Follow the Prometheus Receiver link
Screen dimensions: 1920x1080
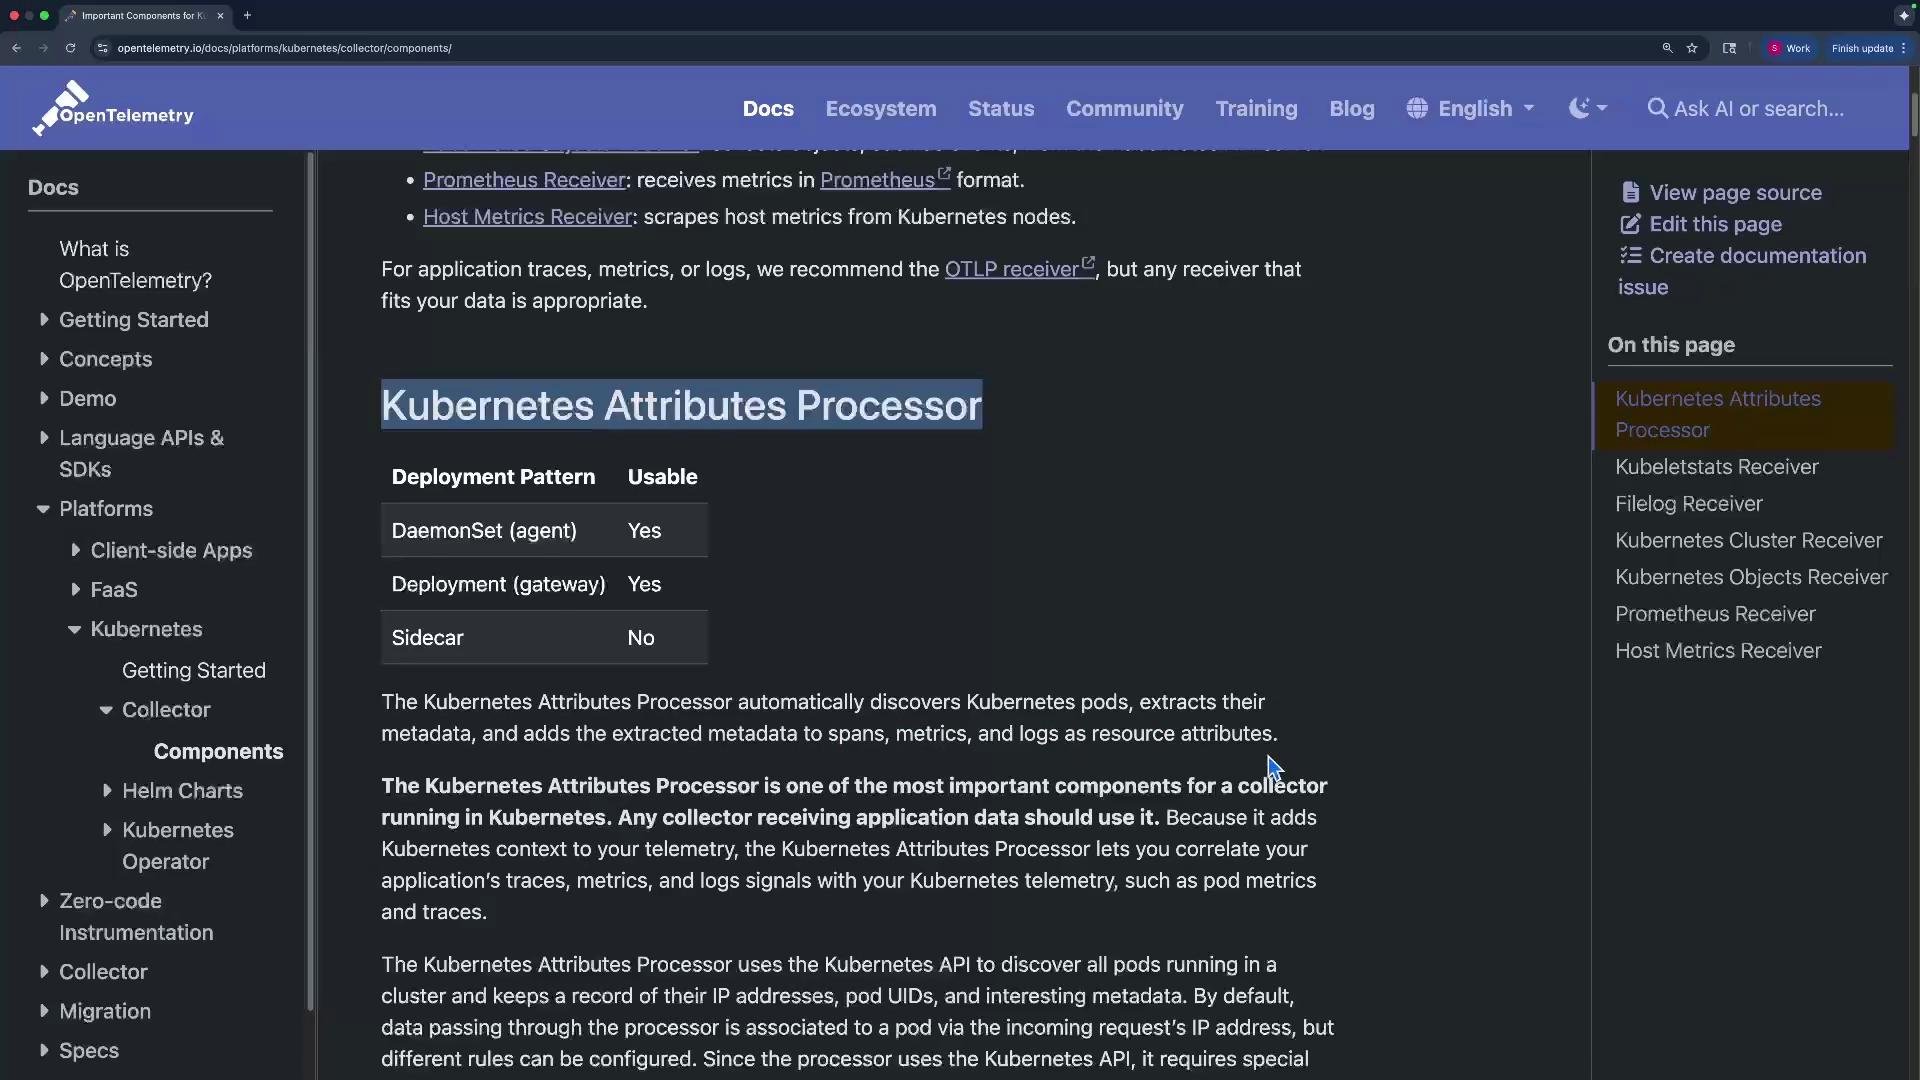coord(524,180)
